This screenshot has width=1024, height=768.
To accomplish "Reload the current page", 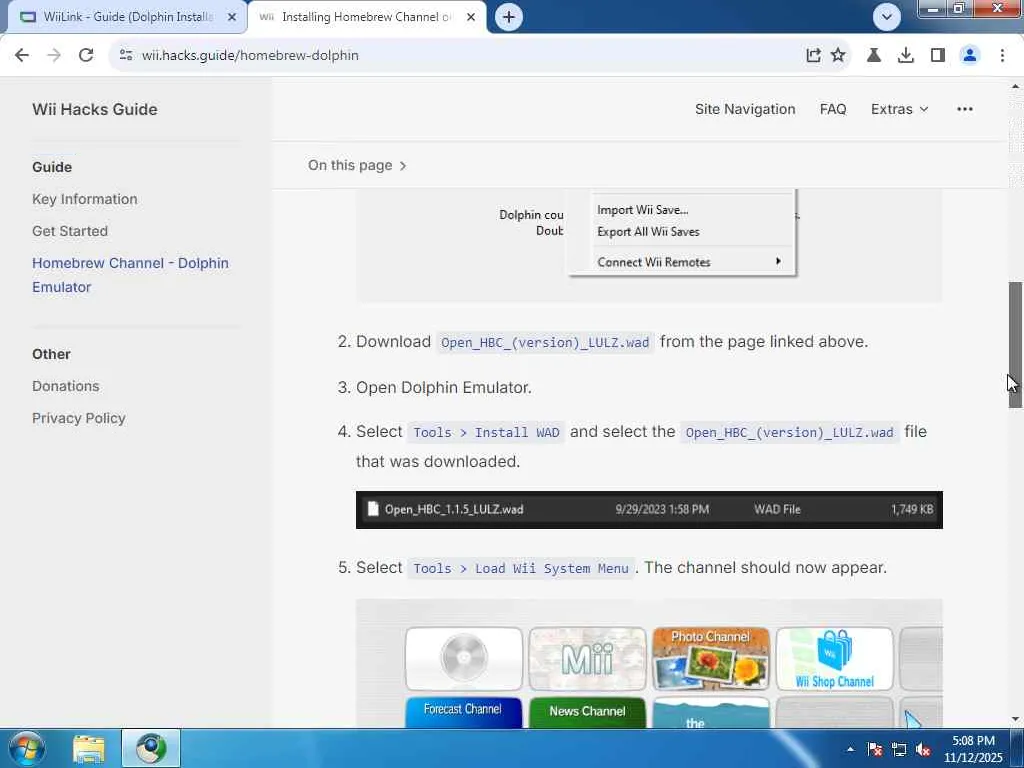I will coord(86,56).
